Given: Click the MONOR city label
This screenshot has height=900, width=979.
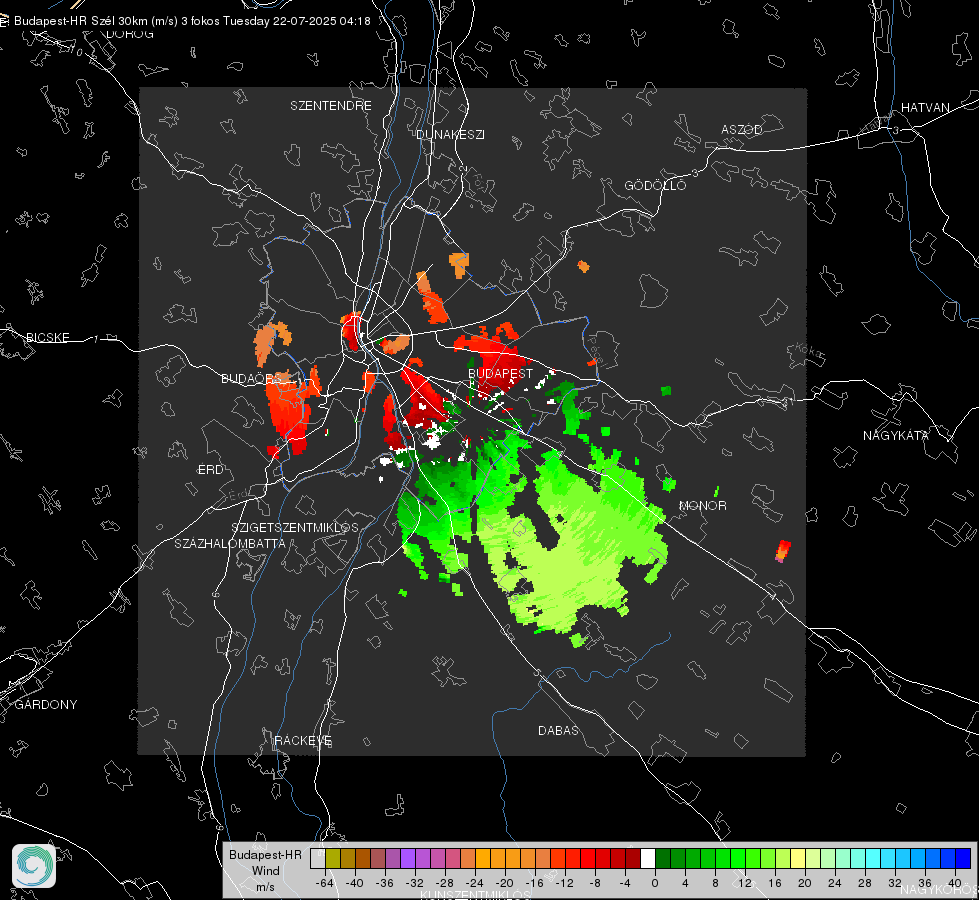Looking at the screenshot, I should click(x=702, y=505).
